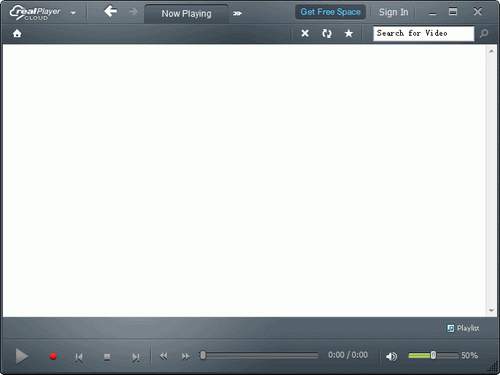Click the RealPlayer Cloud logo
Image resolution: width=500 pixels, height=375 pixels.
tap(35, 13)
